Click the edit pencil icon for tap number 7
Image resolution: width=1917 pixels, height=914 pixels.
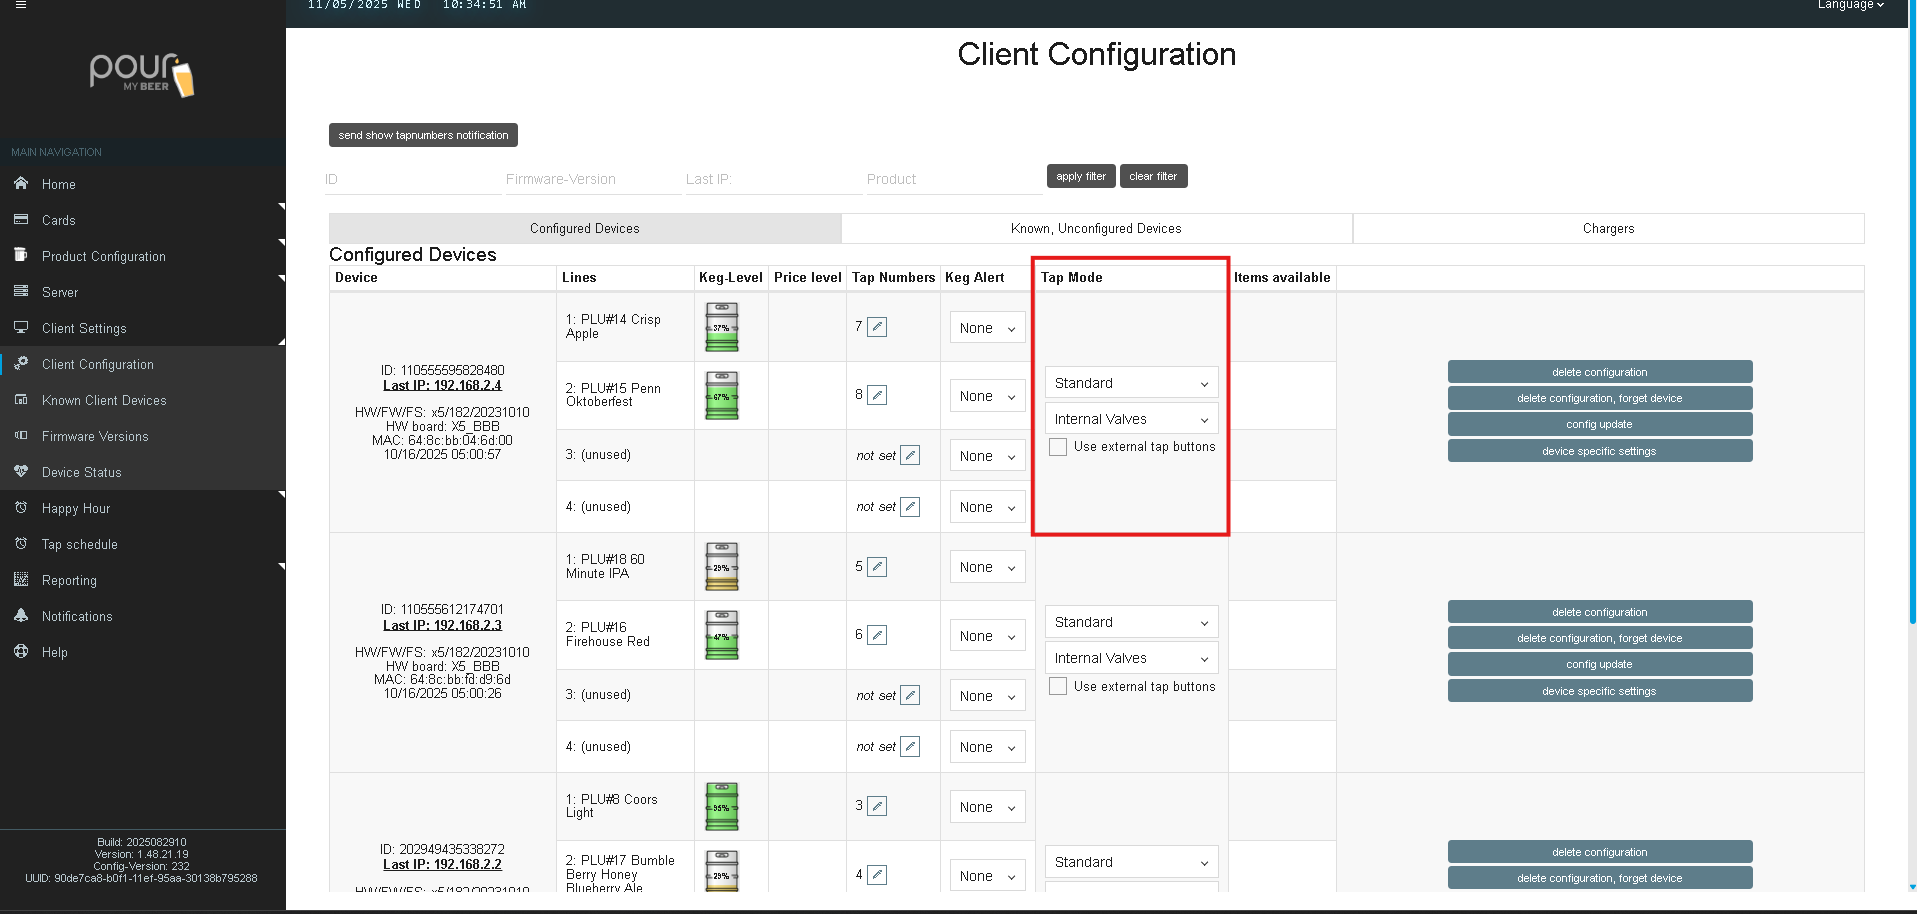877,327
